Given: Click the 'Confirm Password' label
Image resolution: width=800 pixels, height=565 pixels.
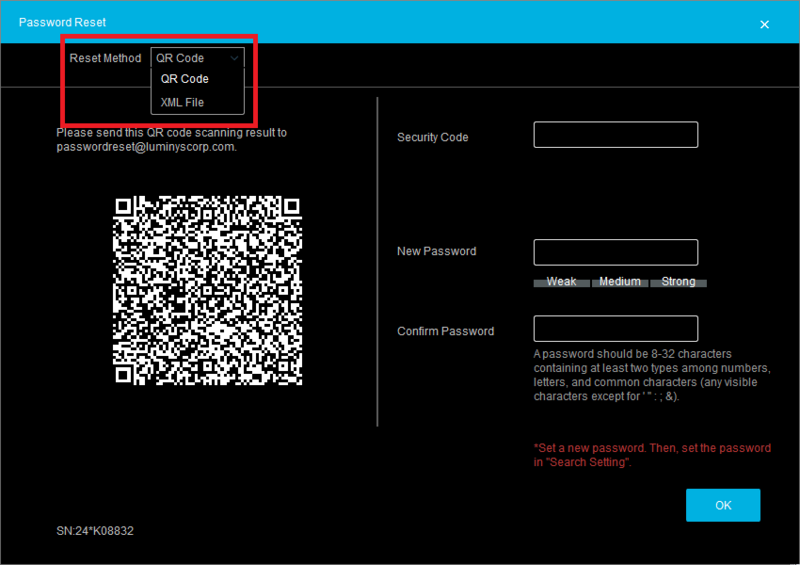Looking at the screenshot, I should pyautogui.click(x=445, y=331).
